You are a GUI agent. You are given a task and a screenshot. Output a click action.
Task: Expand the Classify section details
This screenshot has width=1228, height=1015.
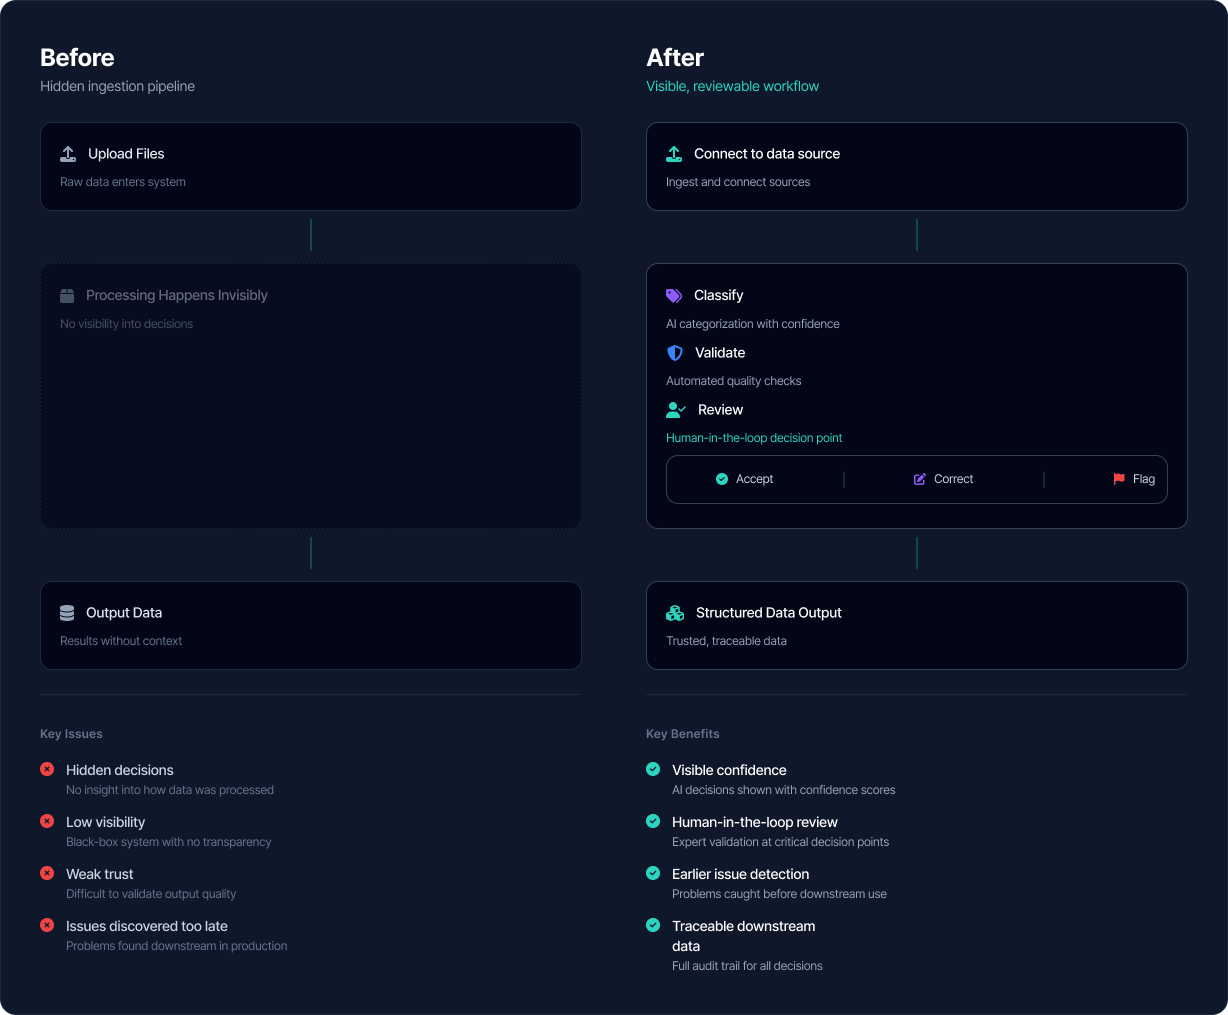coord(717,295)
